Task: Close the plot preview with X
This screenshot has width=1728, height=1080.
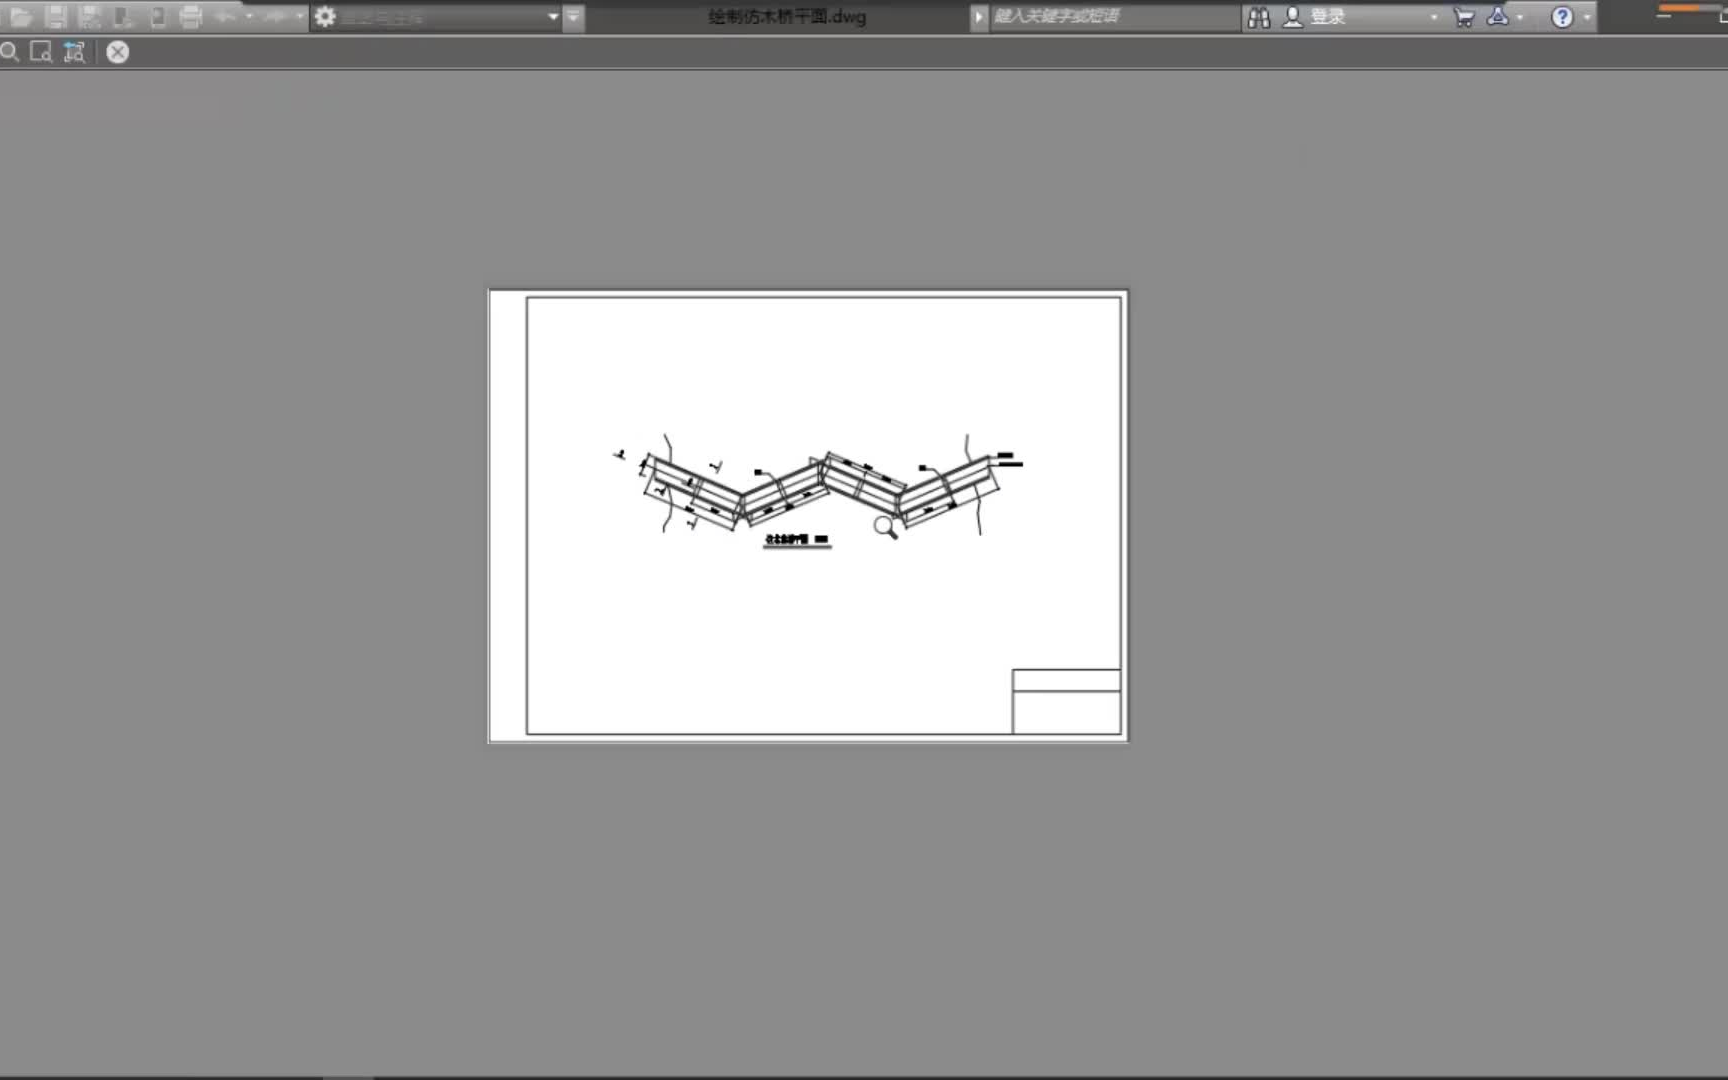Action: [118, 52]
